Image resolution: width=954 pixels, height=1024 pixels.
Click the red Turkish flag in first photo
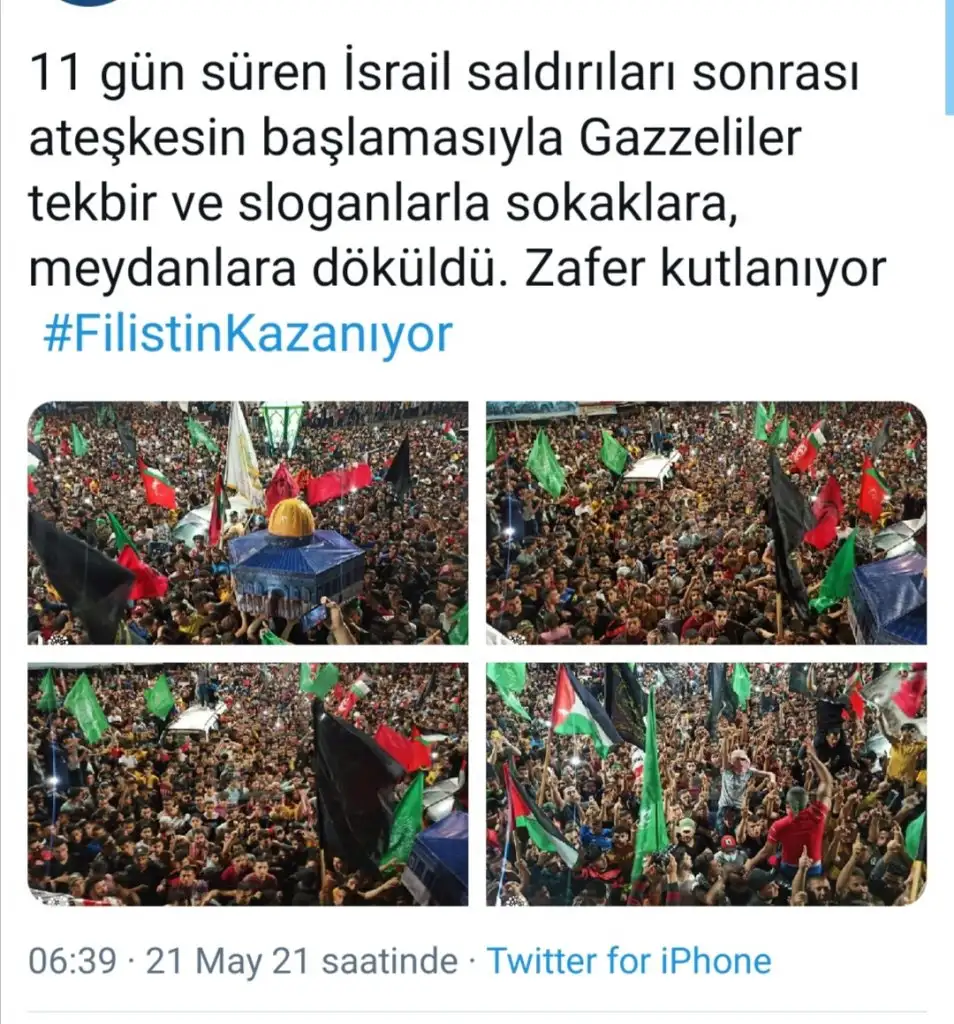[157, 485]
